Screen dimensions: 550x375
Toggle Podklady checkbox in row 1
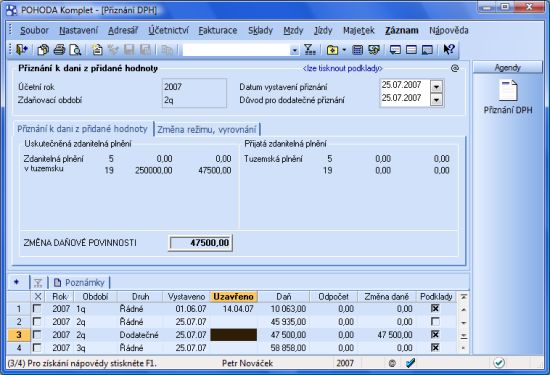click(435, 308)
